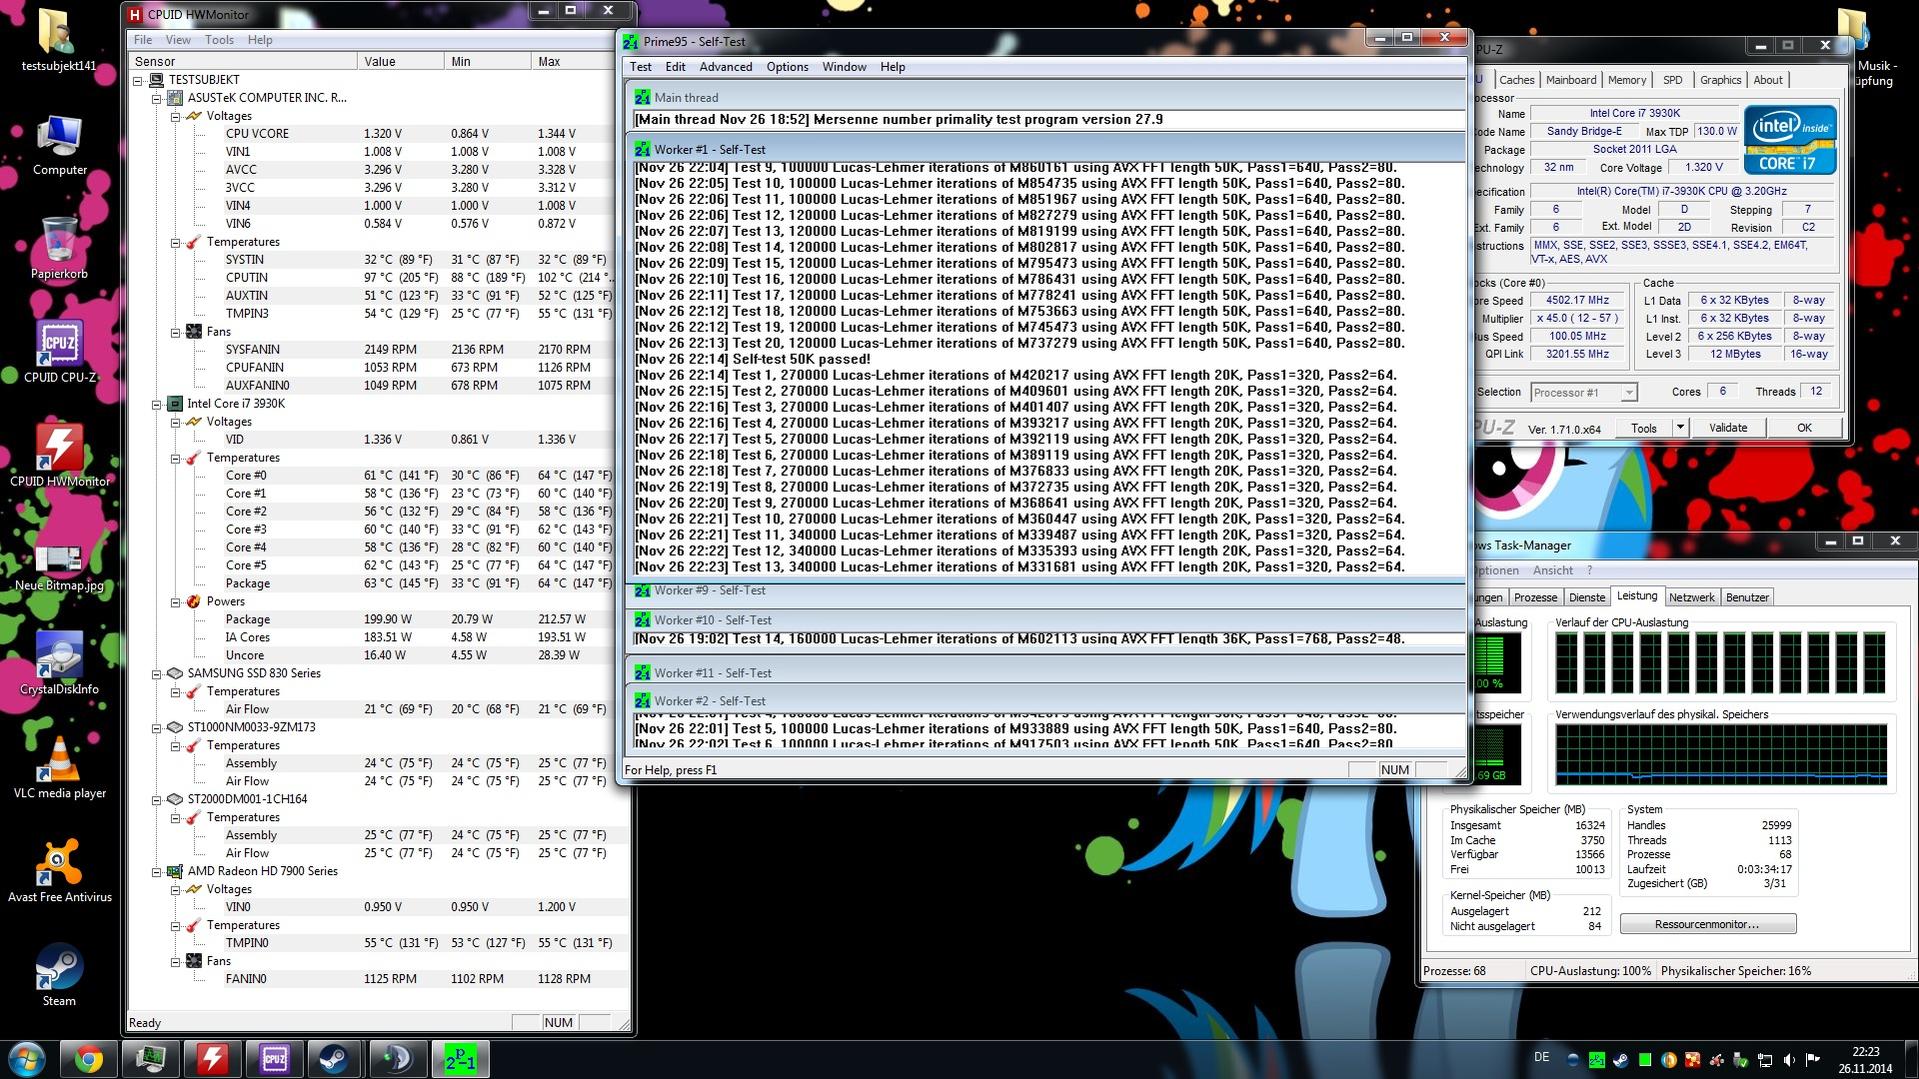Switch to Steam taskbar button
The height and width of the screenshot is (1079, 1919).
point(336,1059)
